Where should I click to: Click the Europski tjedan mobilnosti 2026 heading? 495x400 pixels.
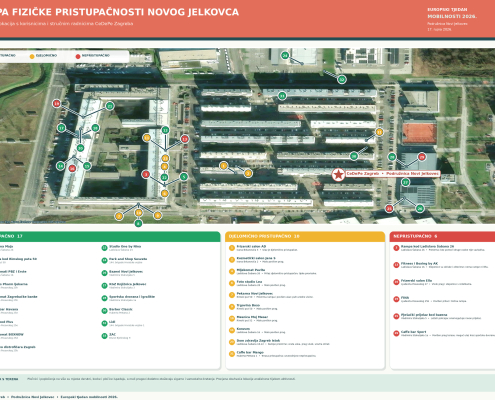tap(452, 13)
